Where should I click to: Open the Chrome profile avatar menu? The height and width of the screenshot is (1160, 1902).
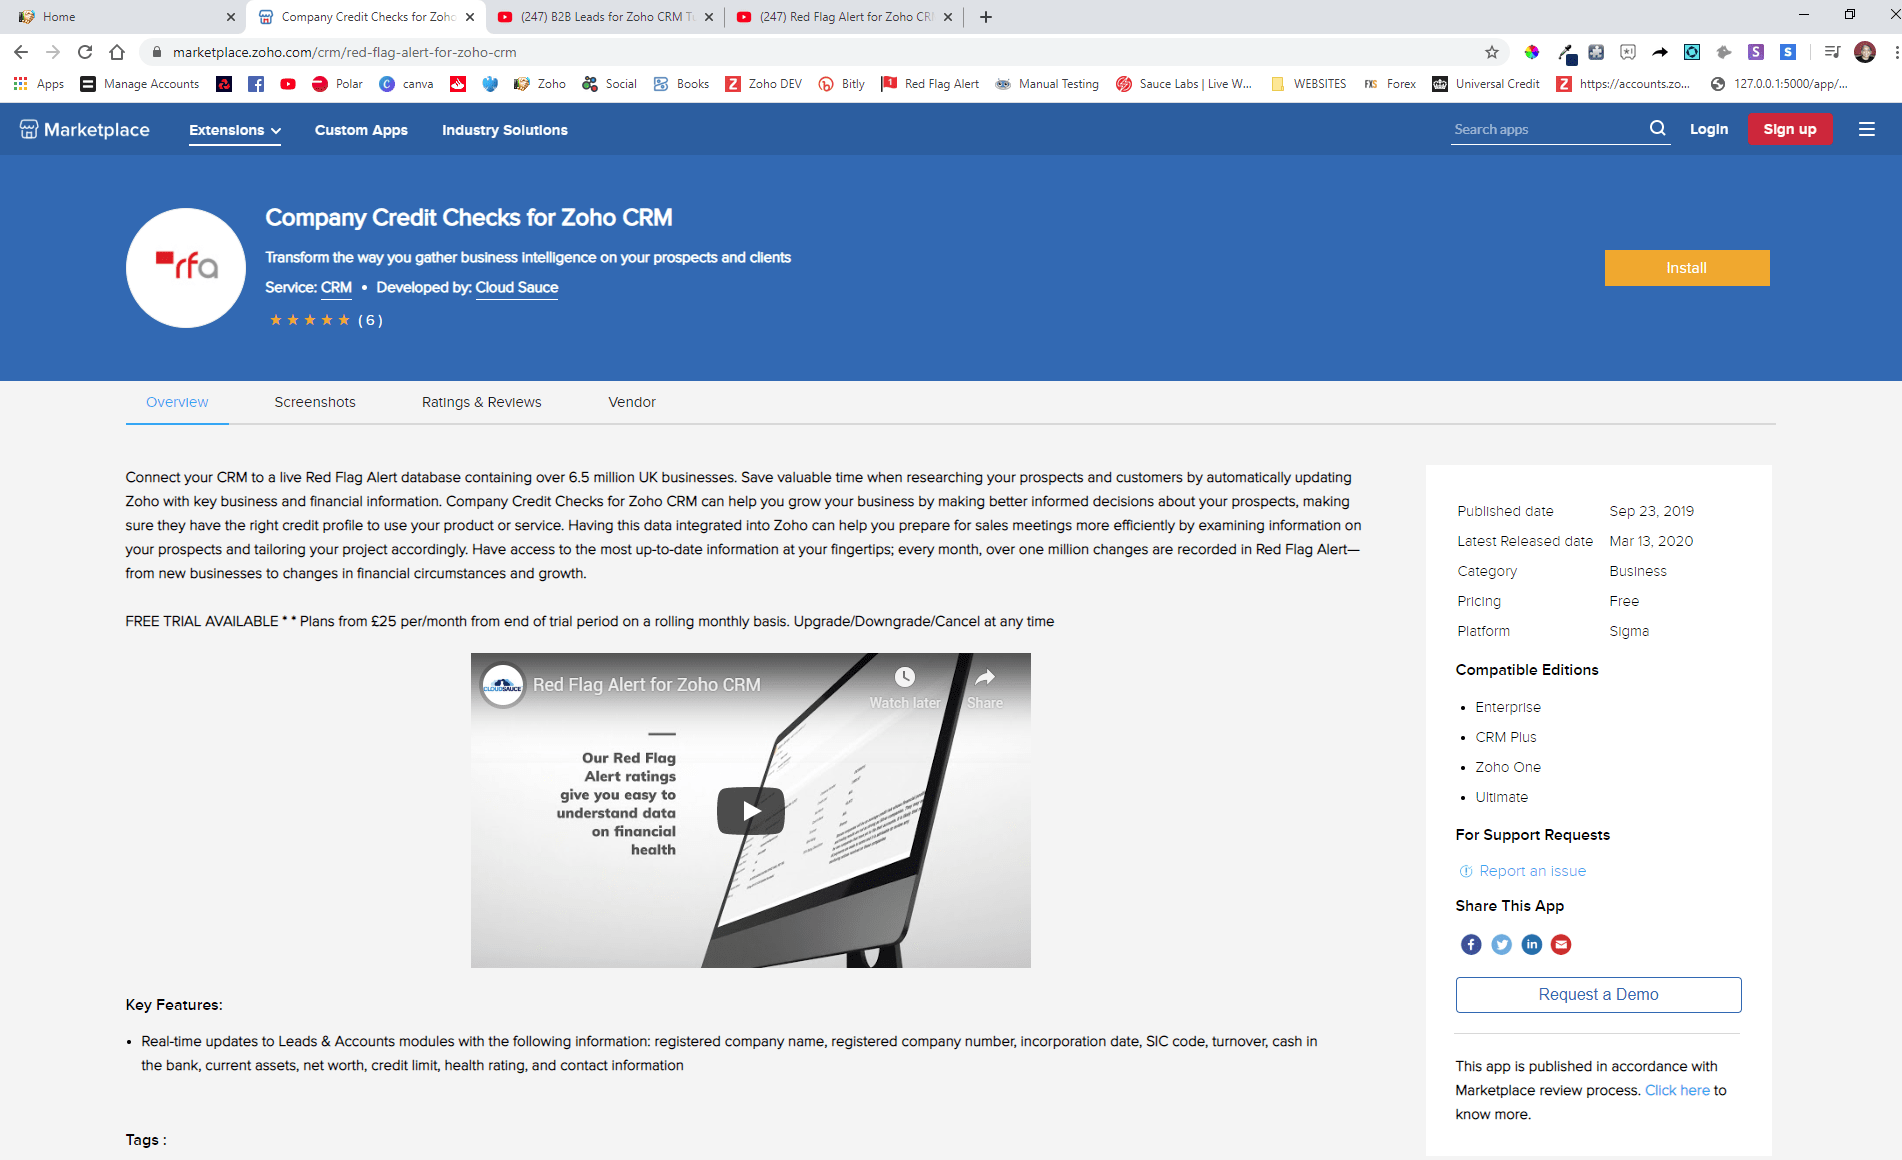click(1865, 52)
